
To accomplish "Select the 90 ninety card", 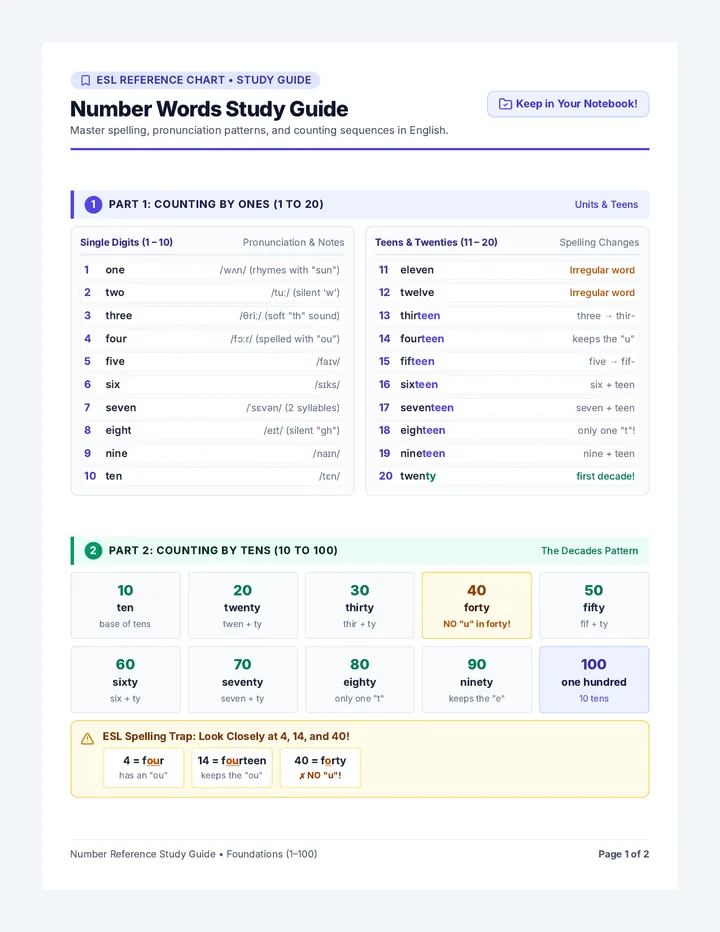I will pos(477,679).
